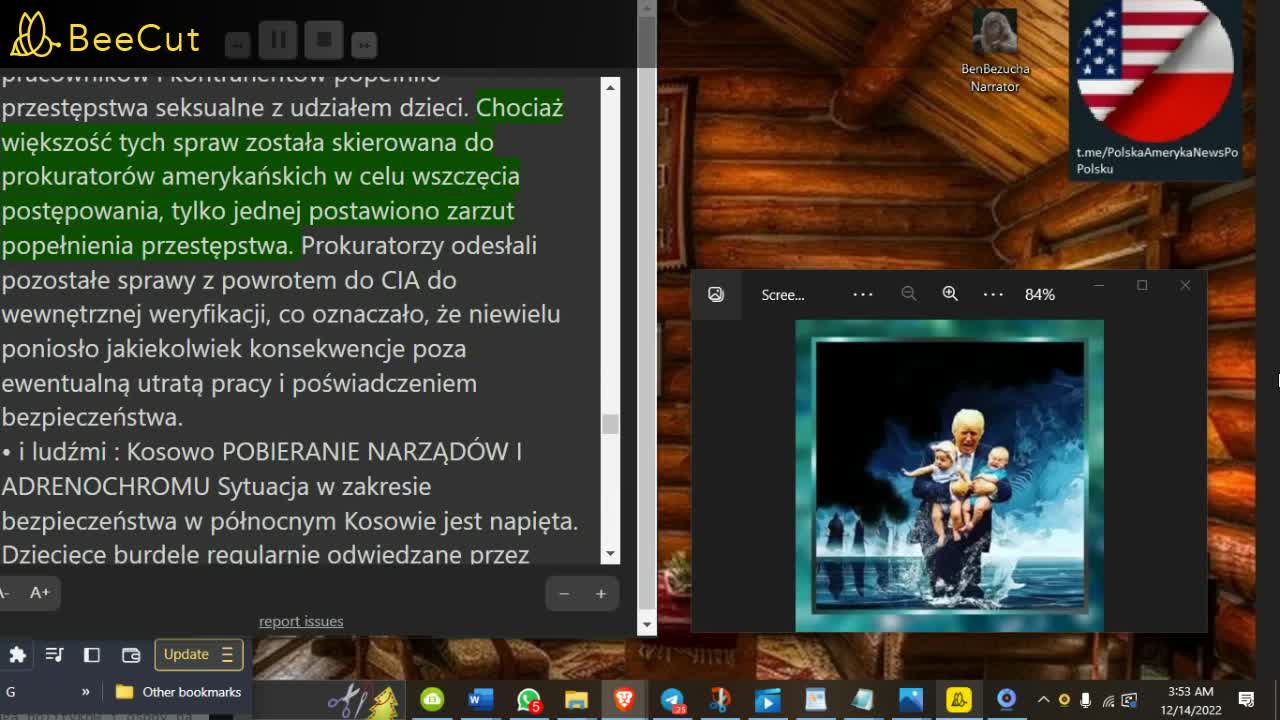Expand hidden bookmarks with the chevron

[x=85, y=691]
